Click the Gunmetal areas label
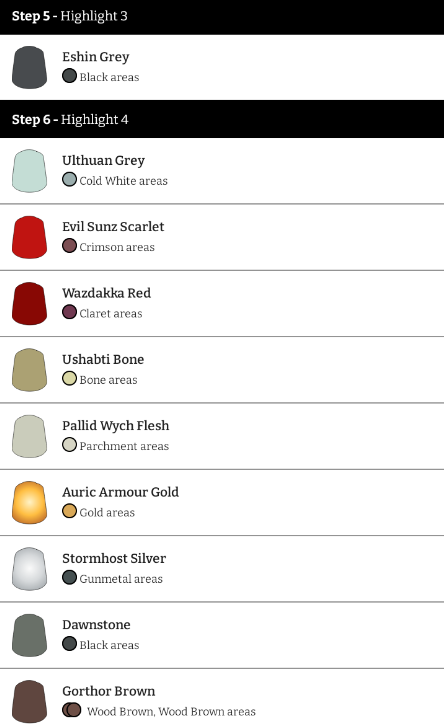Viewport: 444px width, 728px height. (x=121, y=579)
